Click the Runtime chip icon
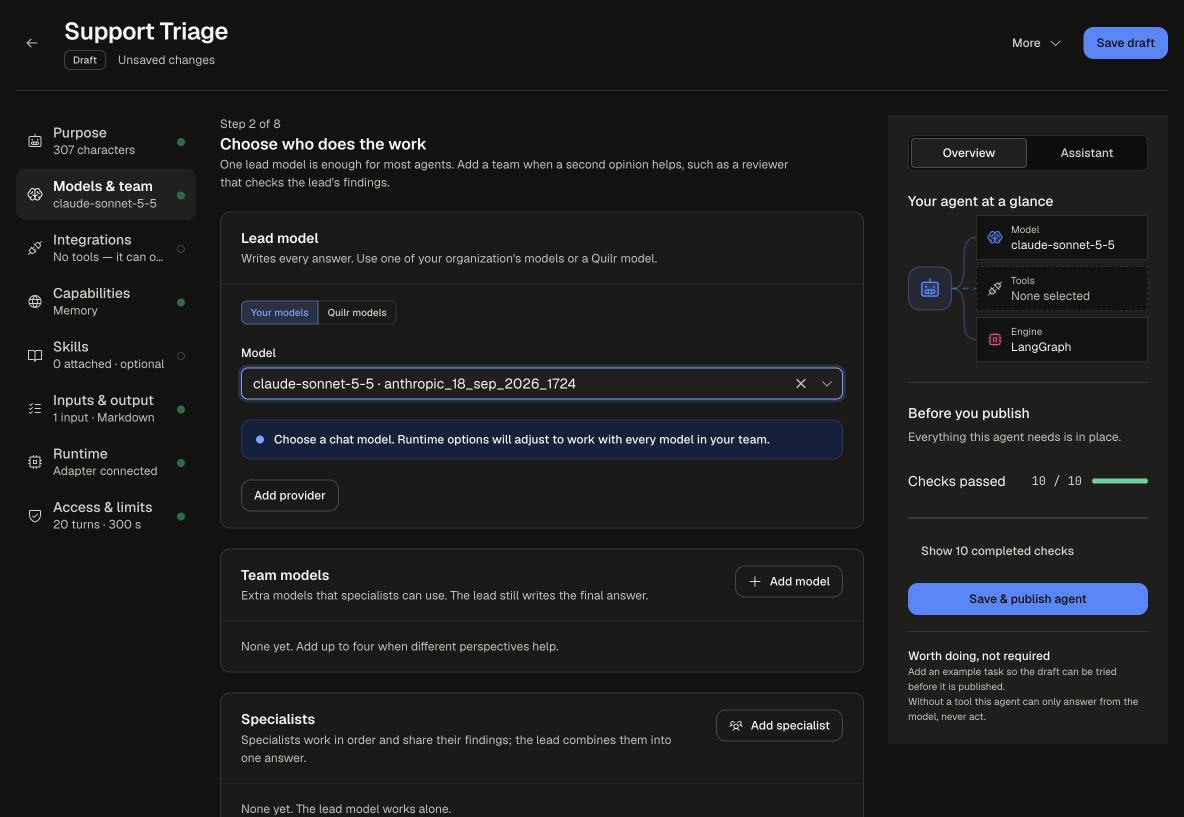The width and height of the screenshot is (1184, 817). tap(35, 463)
